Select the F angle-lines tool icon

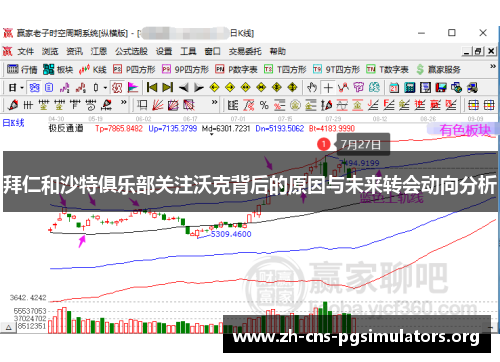click(389, 105)
